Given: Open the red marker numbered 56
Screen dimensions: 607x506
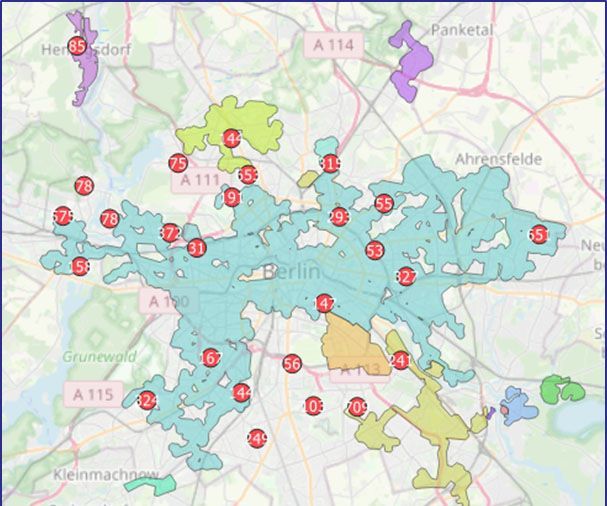Looking at the screenshot, I should pos(292,364).
